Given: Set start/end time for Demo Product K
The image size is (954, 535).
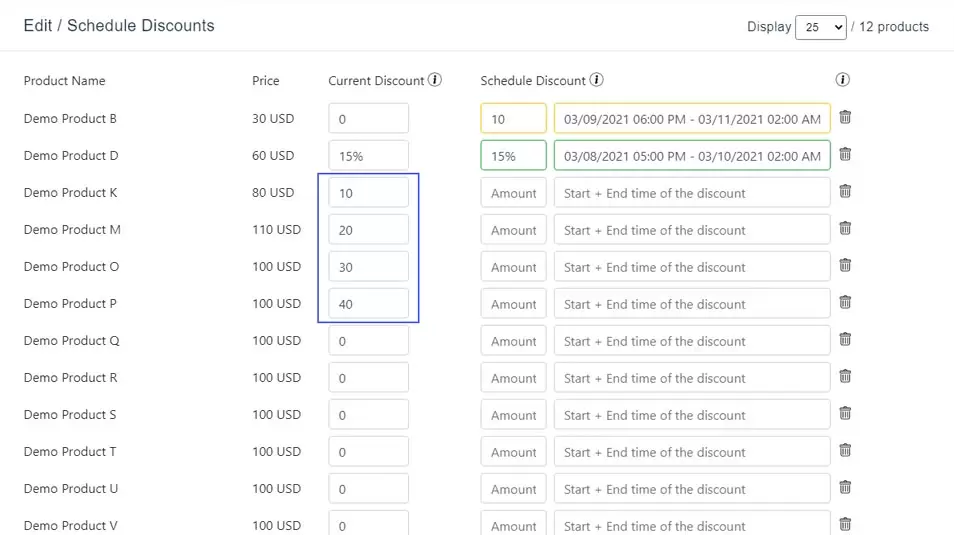Looking at the screenshot, I should [692, 193].
